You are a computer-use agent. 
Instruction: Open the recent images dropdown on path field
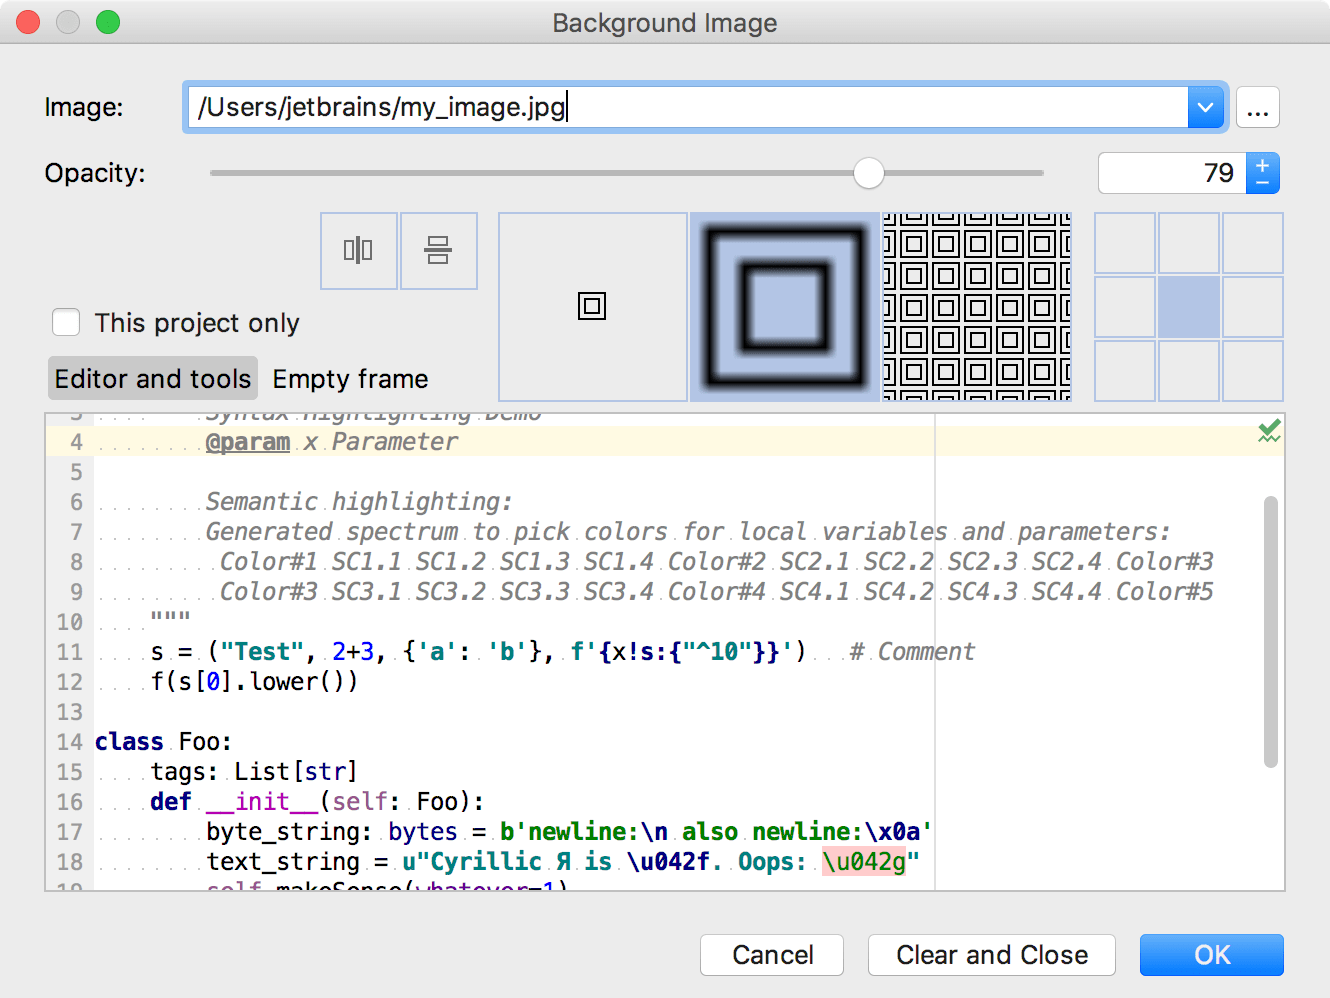pyautogui.click(x=1206, y=107)
